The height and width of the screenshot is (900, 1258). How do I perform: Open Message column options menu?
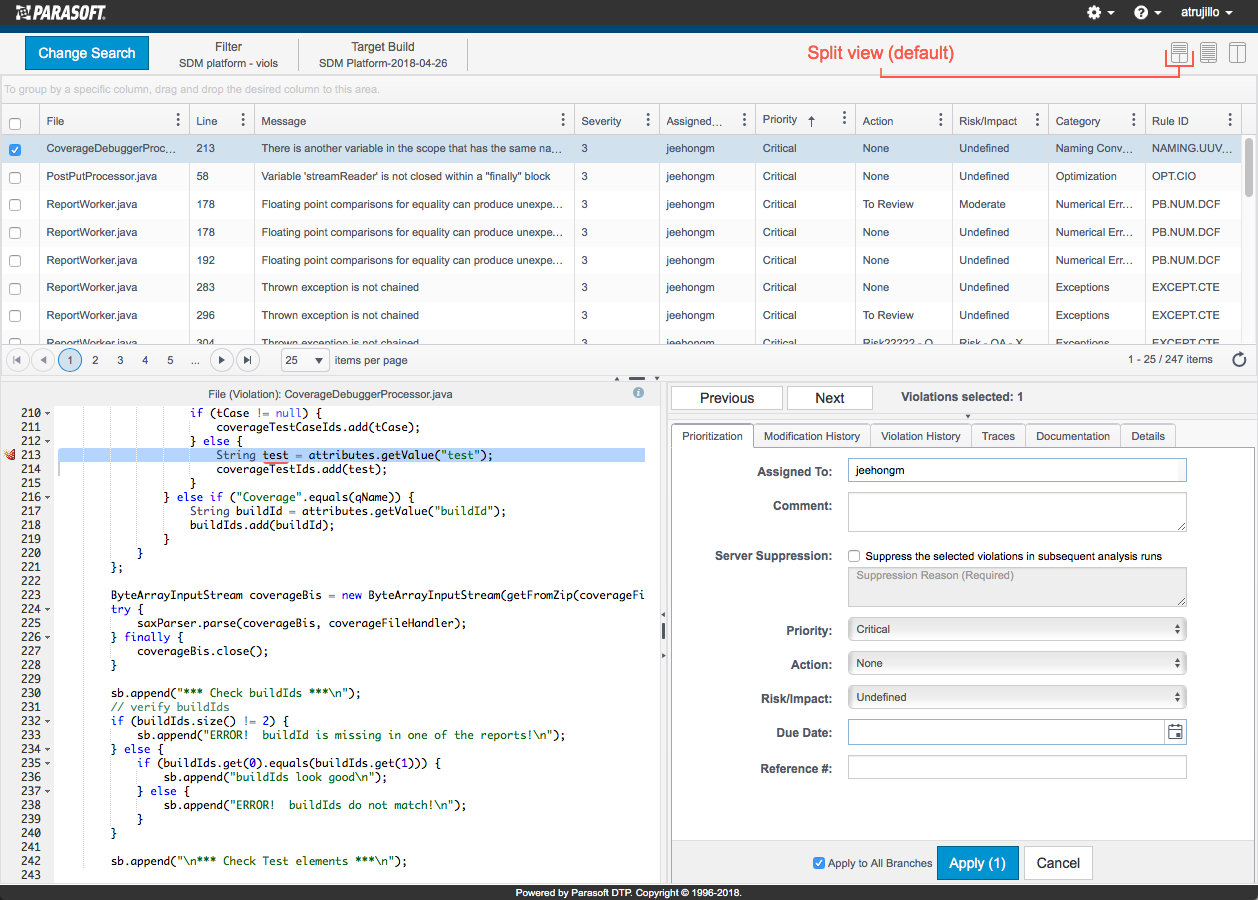[562, 120]
